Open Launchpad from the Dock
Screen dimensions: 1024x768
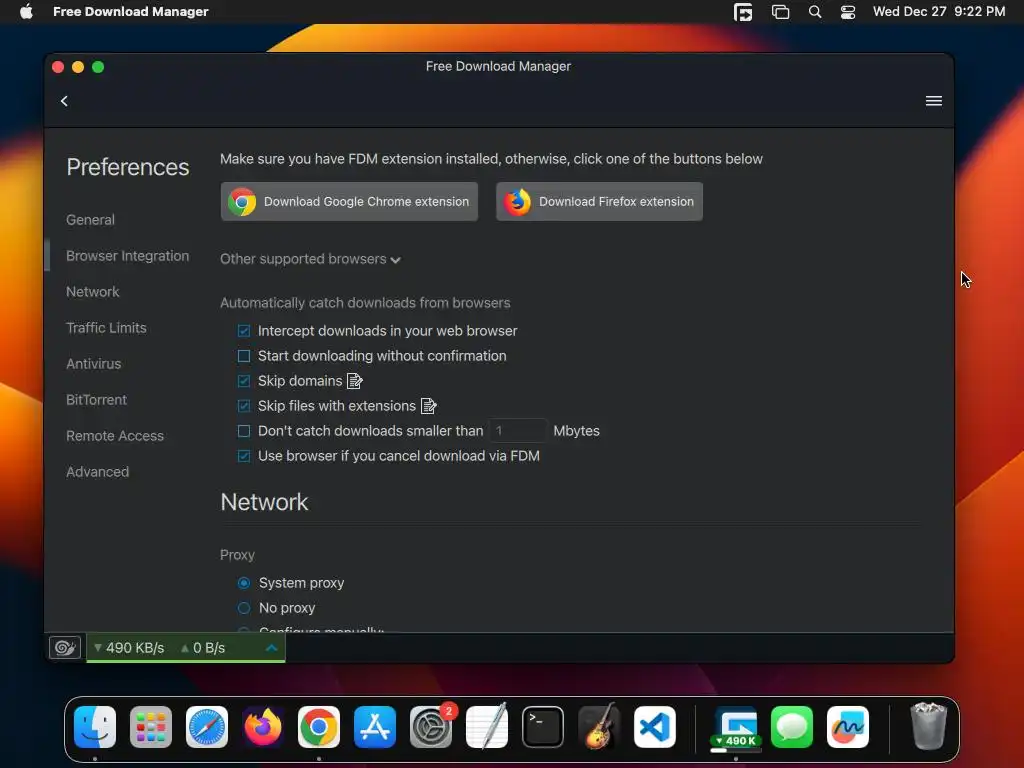pyautogui.click(x=151, y=727)
